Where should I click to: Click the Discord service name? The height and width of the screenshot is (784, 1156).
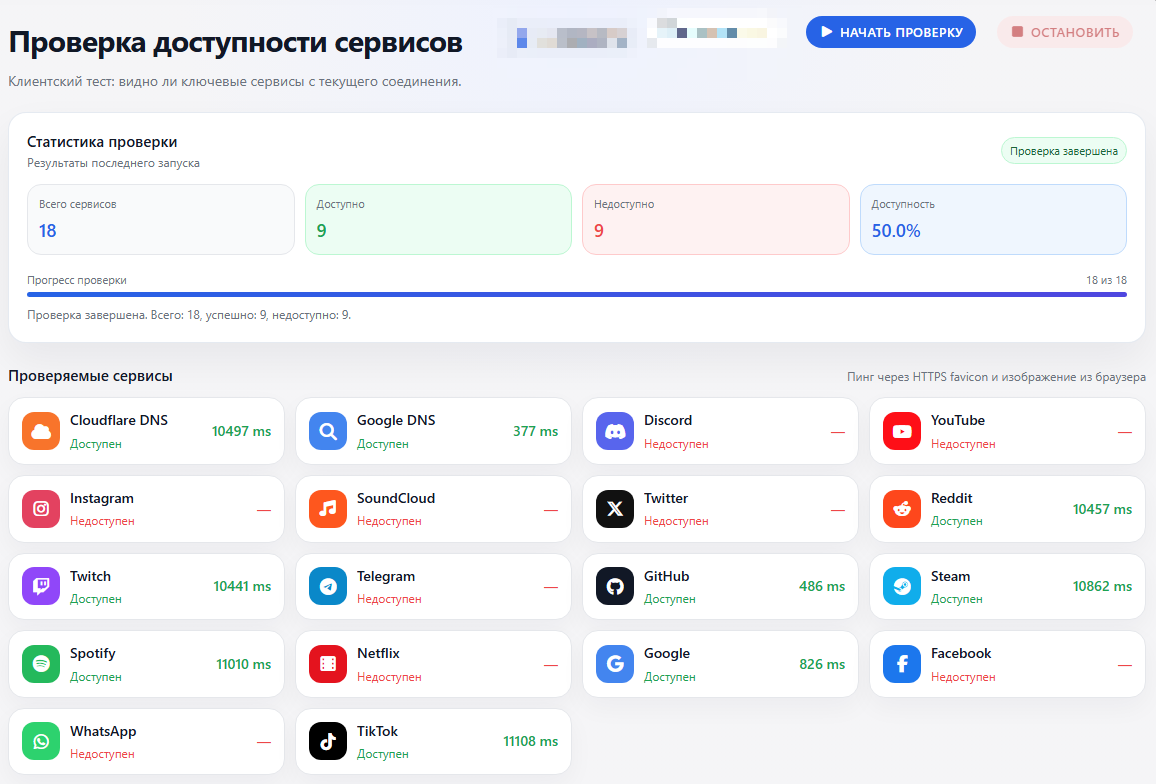pos(668,420)
